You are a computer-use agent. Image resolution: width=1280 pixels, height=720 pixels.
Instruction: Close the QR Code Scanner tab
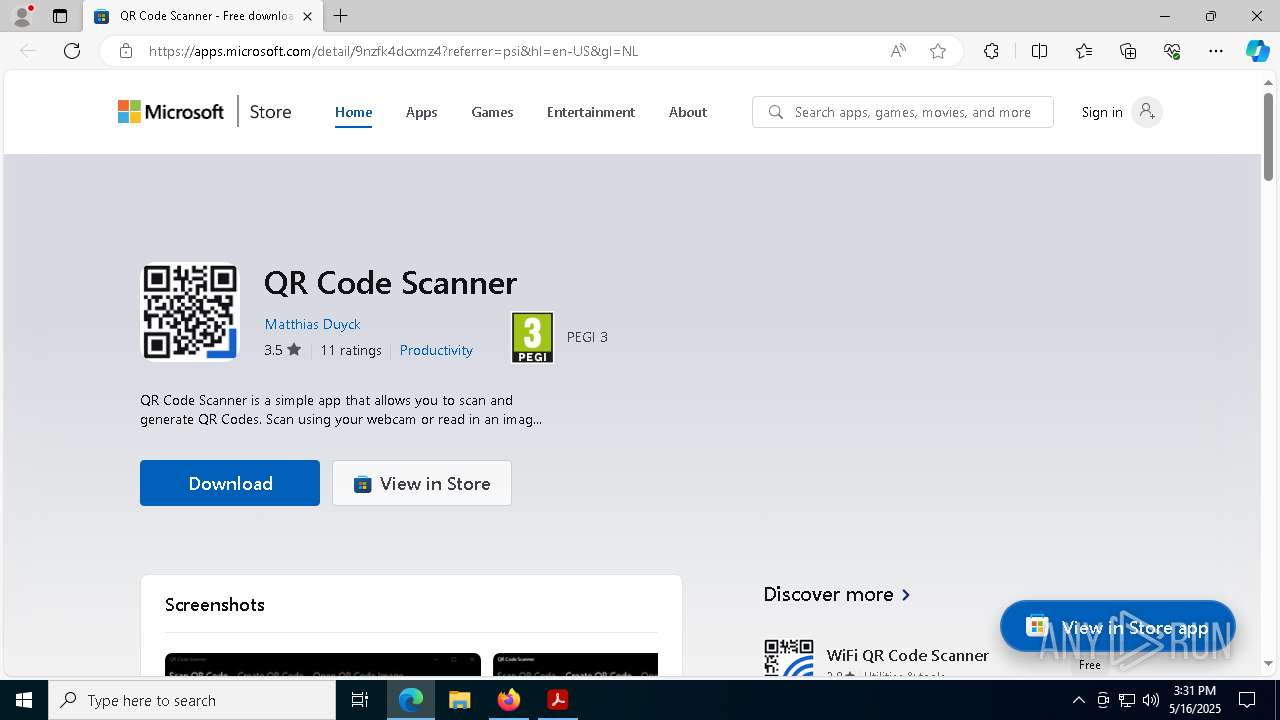(x=307, y=16)
